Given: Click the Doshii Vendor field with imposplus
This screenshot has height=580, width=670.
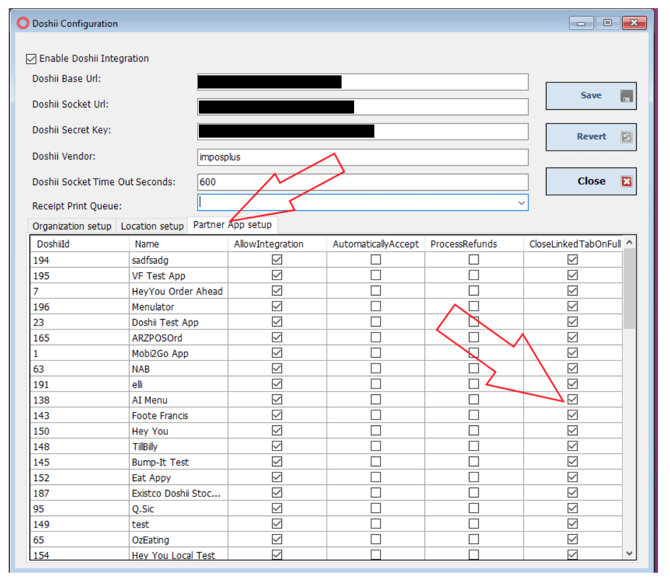Looking at the screenshot, I should [x=363, y=157].
